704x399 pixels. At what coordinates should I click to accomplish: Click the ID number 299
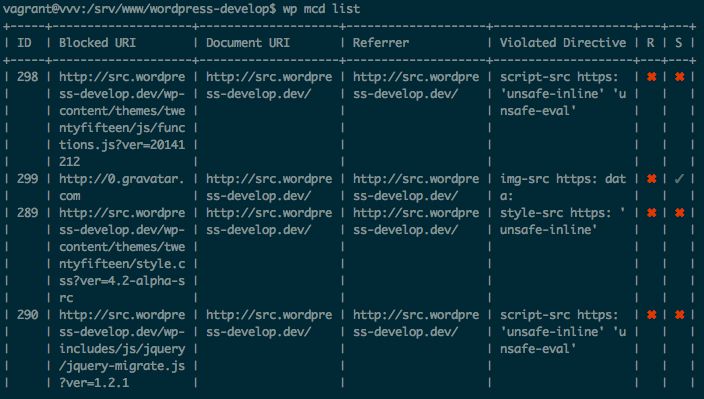click(27, 179)
